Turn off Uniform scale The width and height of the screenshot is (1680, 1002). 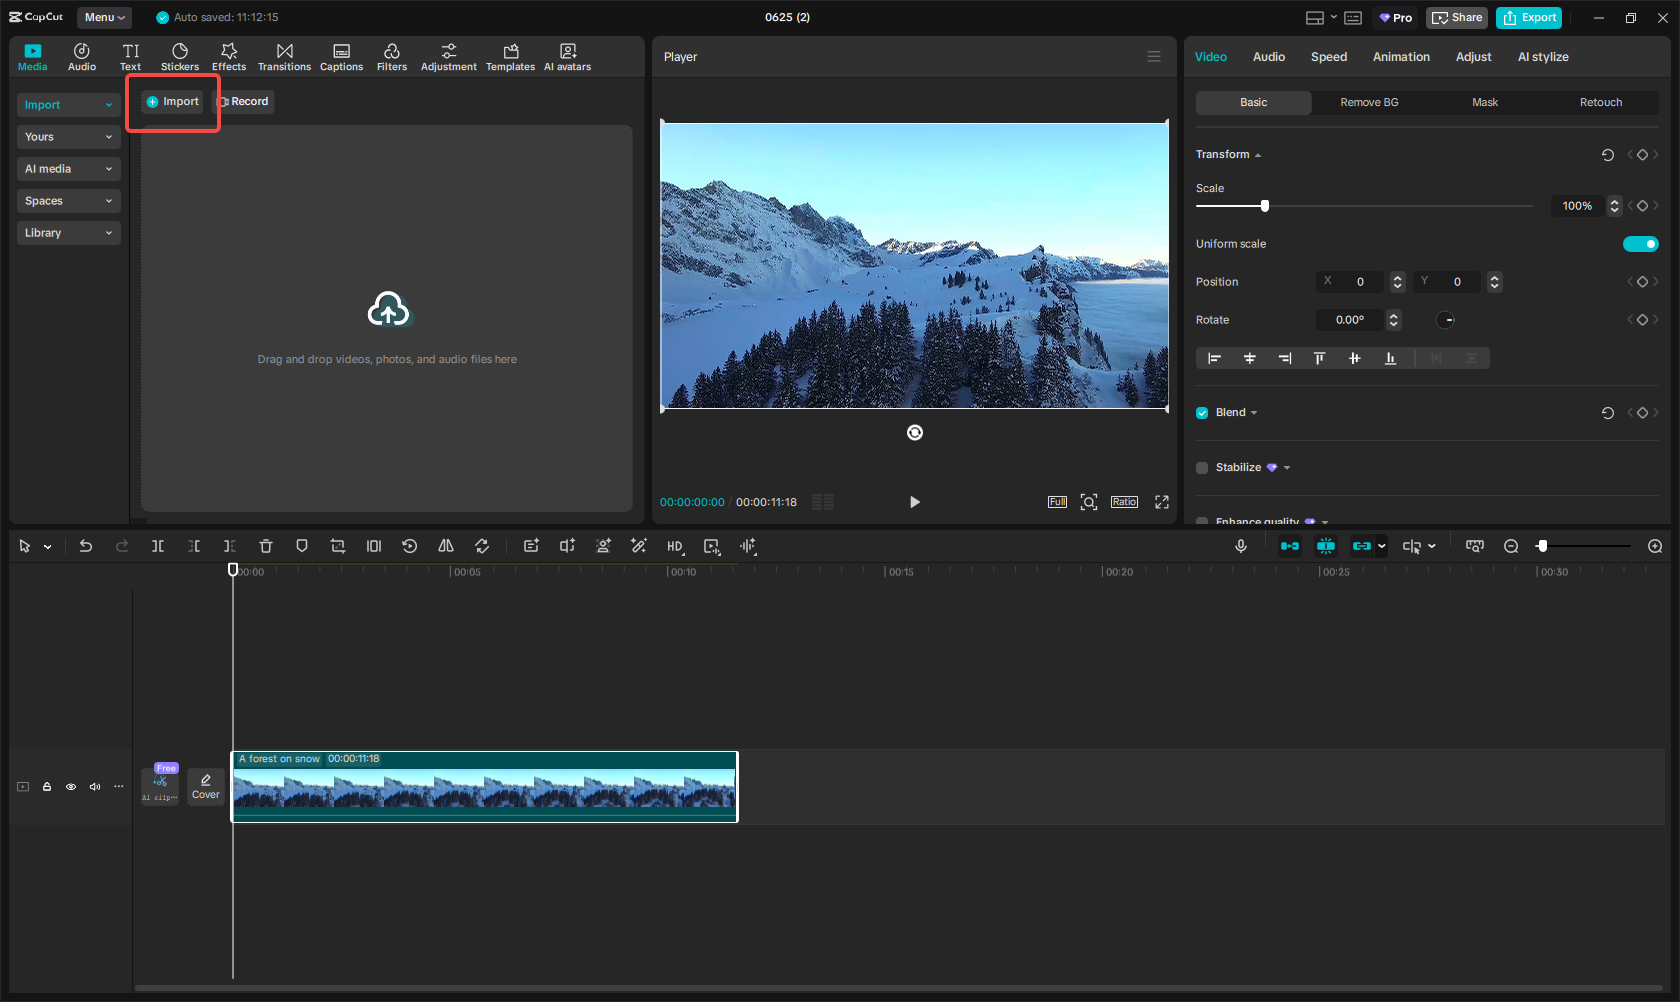pyautogui.click(x=1640, y=243)
